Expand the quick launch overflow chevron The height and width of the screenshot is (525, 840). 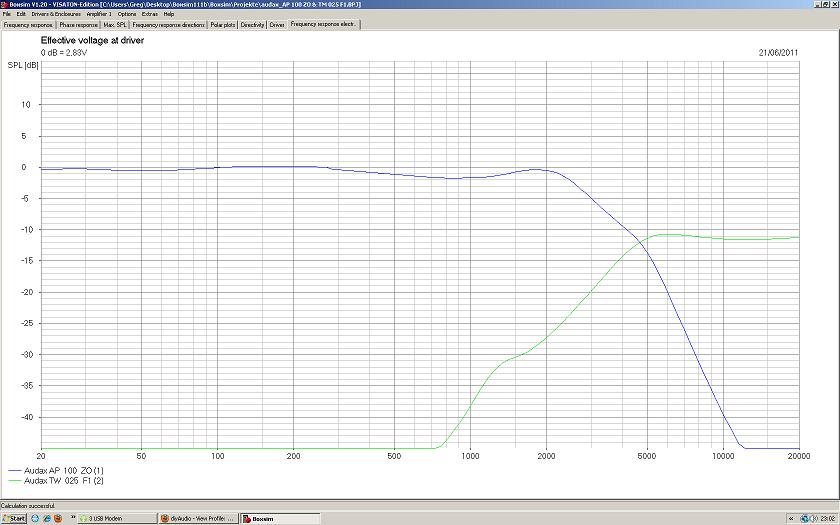tap(73, 519)
